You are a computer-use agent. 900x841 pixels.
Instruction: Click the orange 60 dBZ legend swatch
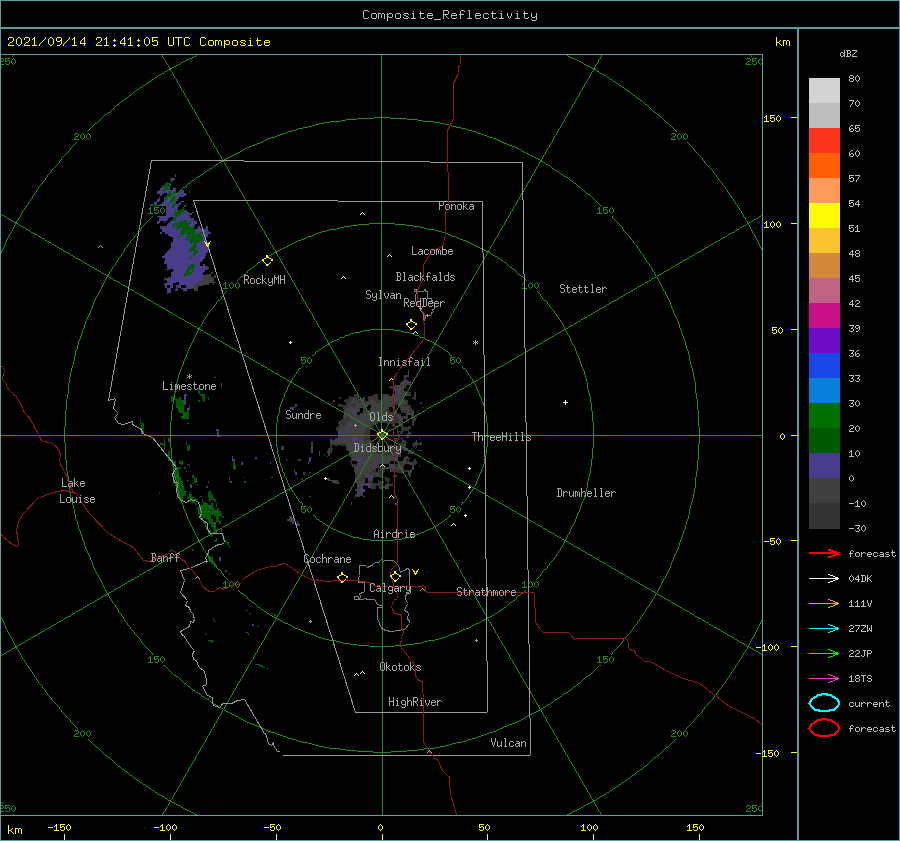[x=824, y=165]
